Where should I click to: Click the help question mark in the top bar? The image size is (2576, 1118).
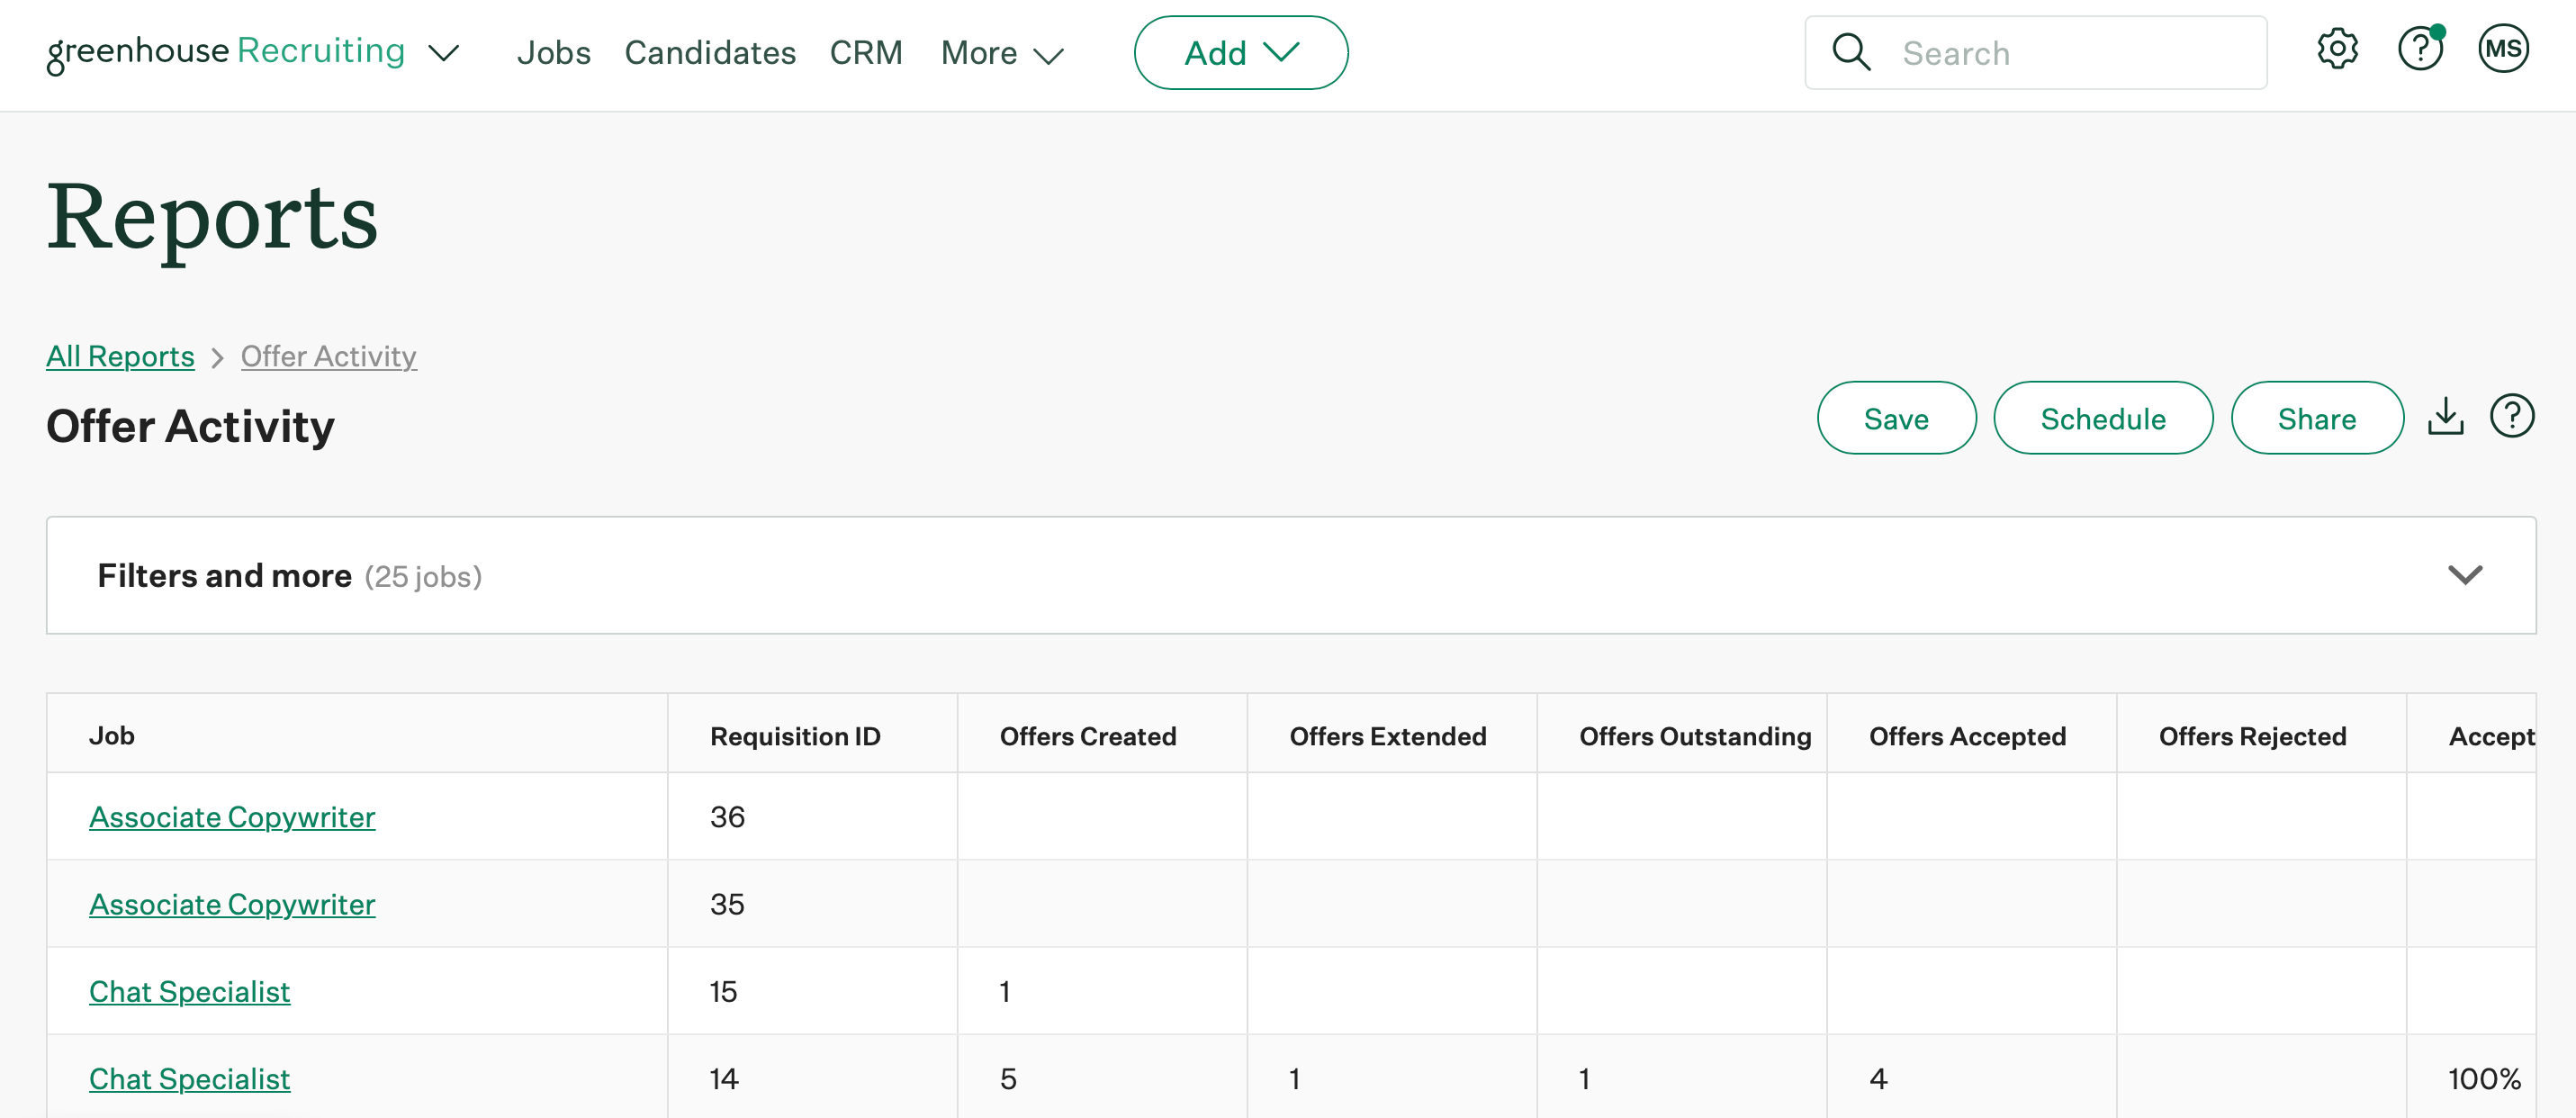pos(2419,48)
